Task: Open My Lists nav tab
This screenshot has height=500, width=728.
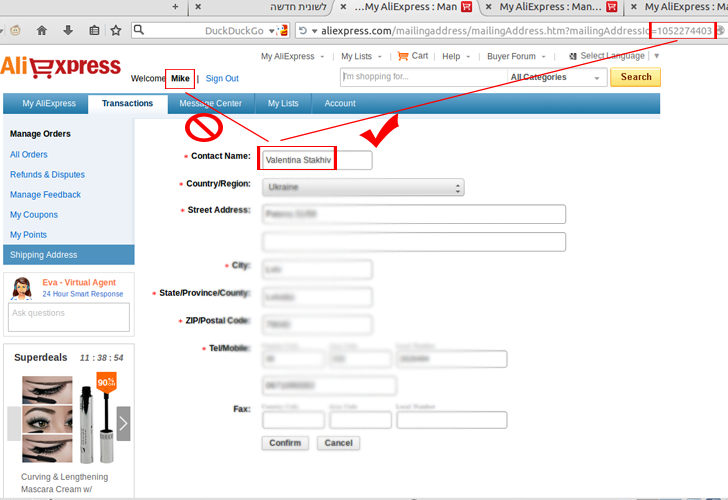Action: pos(283,104)
